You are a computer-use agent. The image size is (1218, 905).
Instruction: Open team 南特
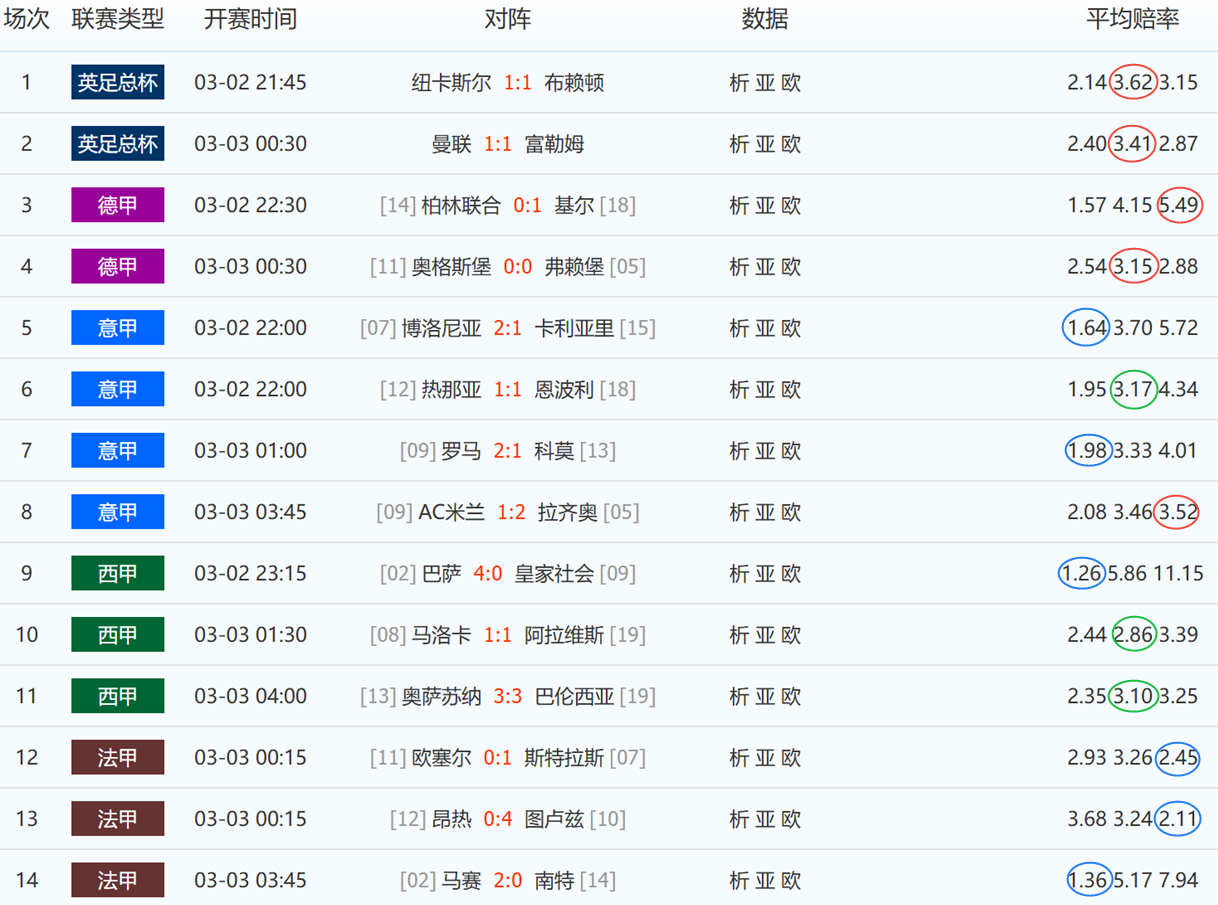pos(554,881)
